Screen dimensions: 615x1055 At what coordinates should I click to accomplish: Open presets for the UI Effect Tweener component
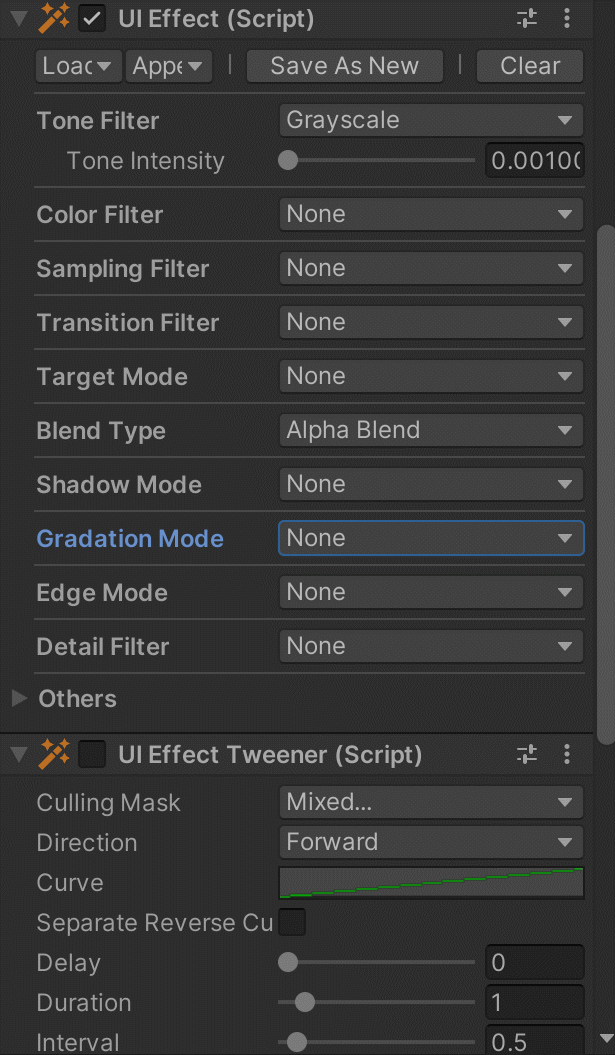click(x=527, y=754)
